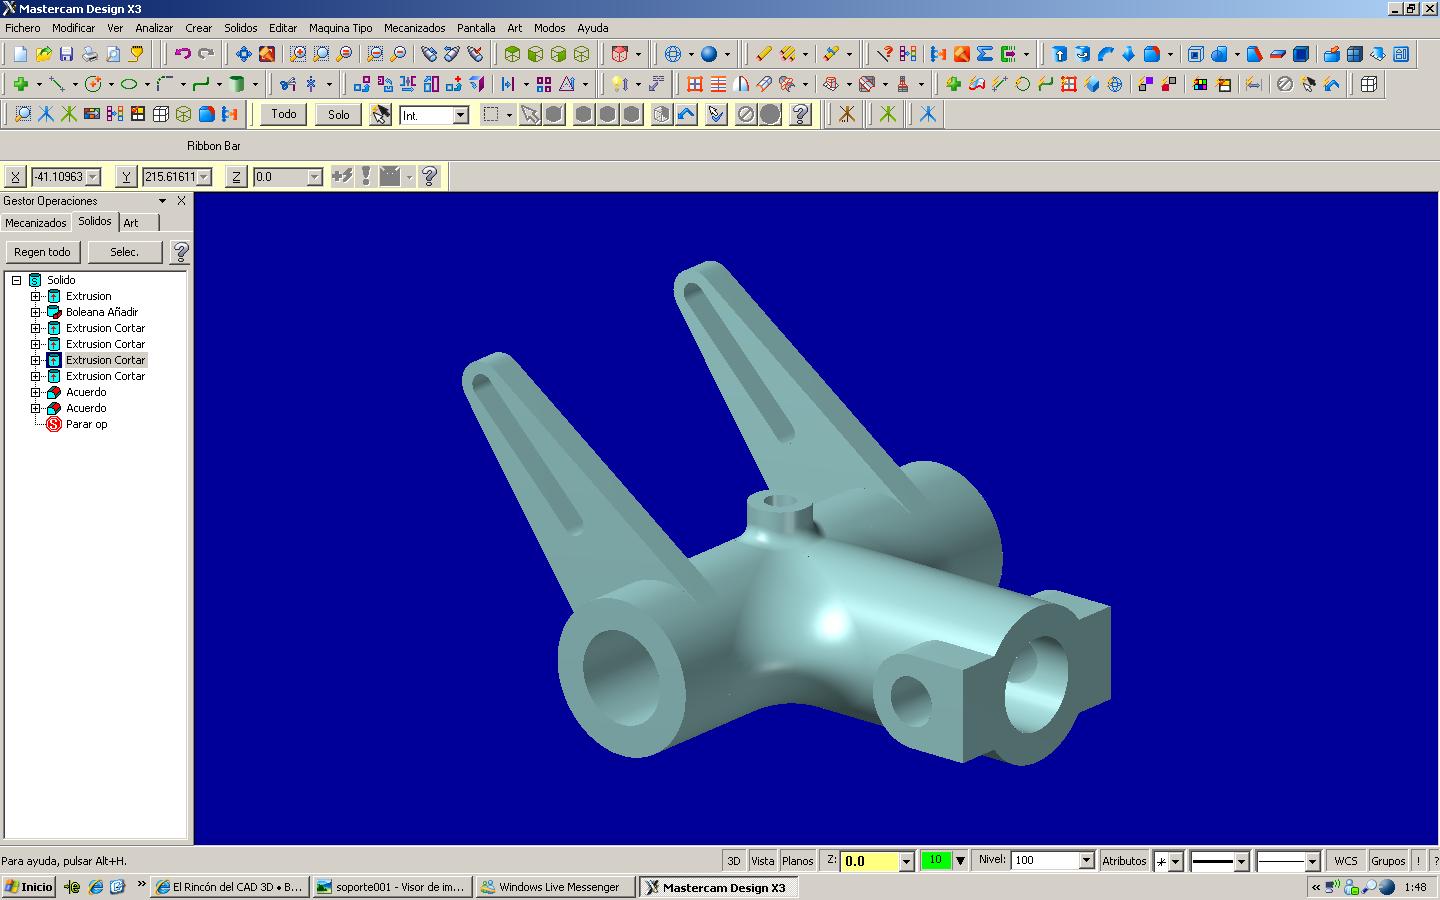Viewport: 1440px width, 900px height.
Task: Save with the floppy disk icon
Action: pyautogui.click(x=66, y=54)
